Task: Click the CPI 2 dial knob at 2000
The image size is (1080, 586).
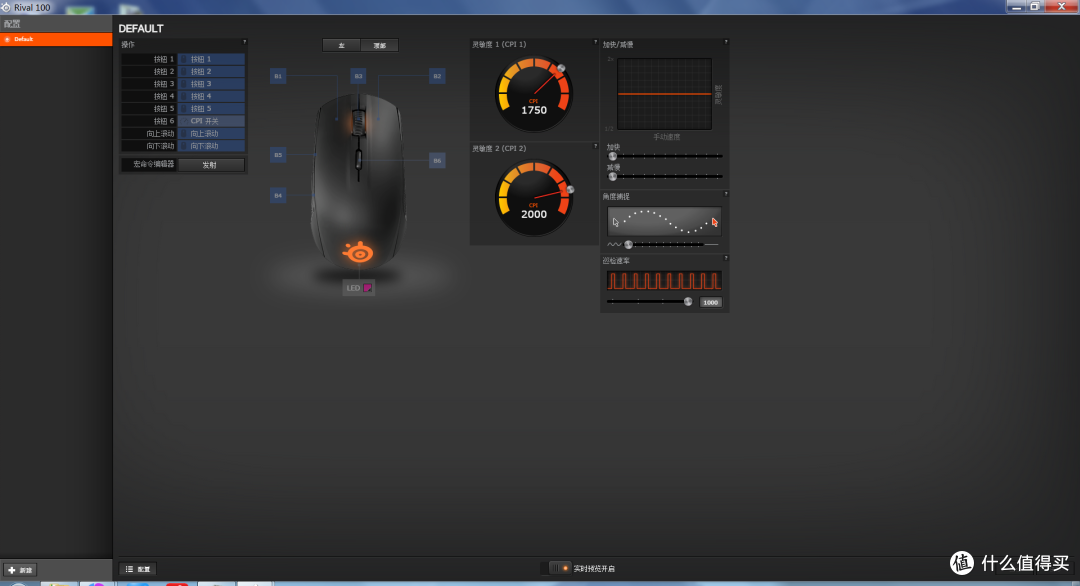Action: (x=570, y=189)
